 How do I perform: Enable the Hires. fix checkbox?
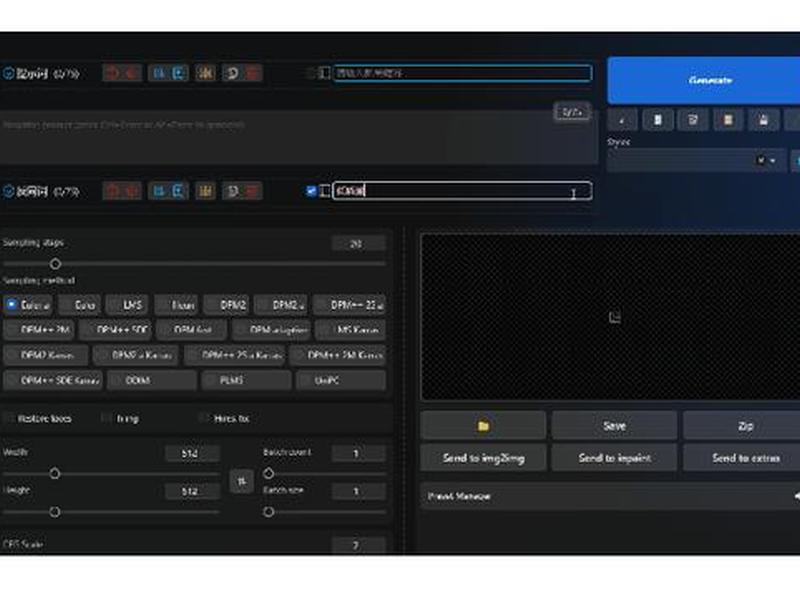point(204,418)
